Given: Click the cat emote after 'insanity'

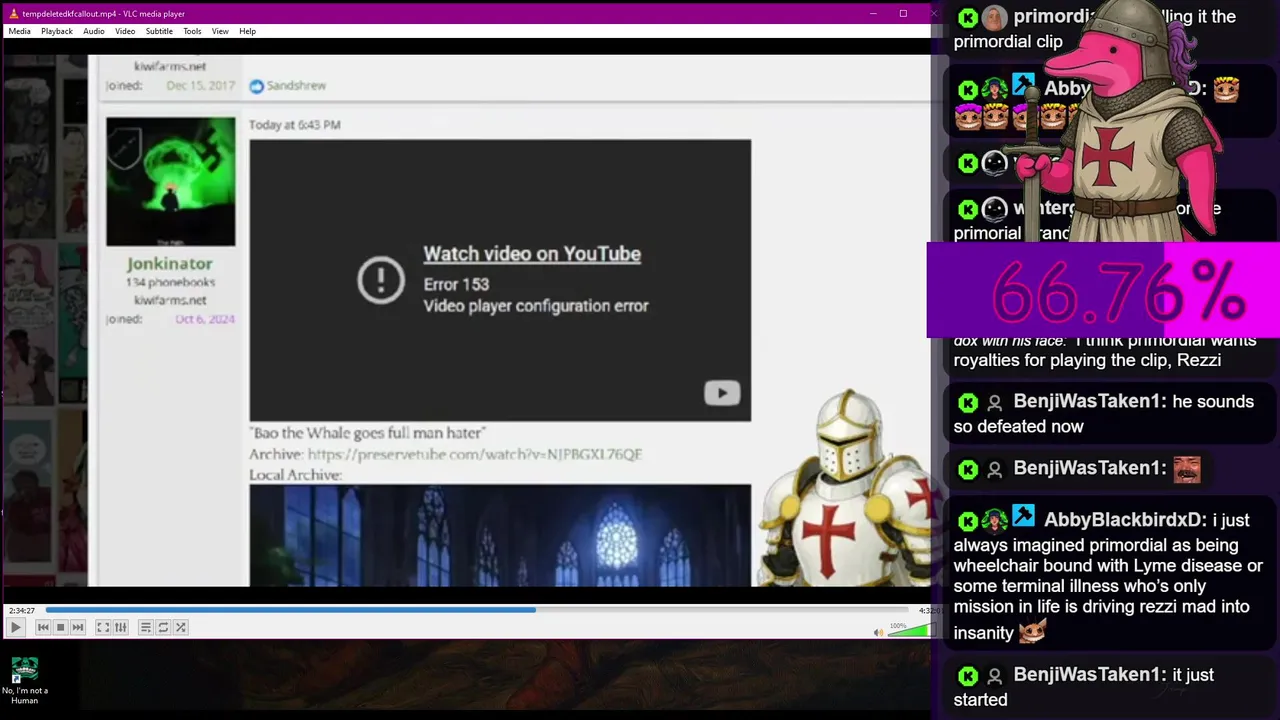Looking at the screenshot, I should point(1032,632).
